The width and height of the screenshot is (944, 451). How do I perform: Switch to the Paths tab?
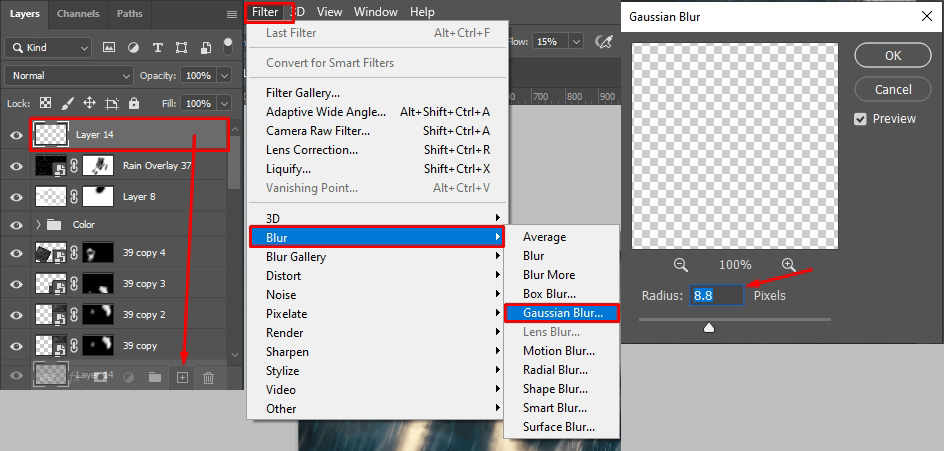click(129, 13)
